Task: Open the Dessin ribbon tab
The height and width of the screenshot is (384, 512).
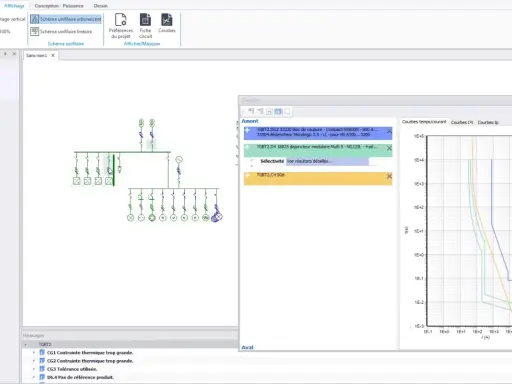Action: (100, 6)
